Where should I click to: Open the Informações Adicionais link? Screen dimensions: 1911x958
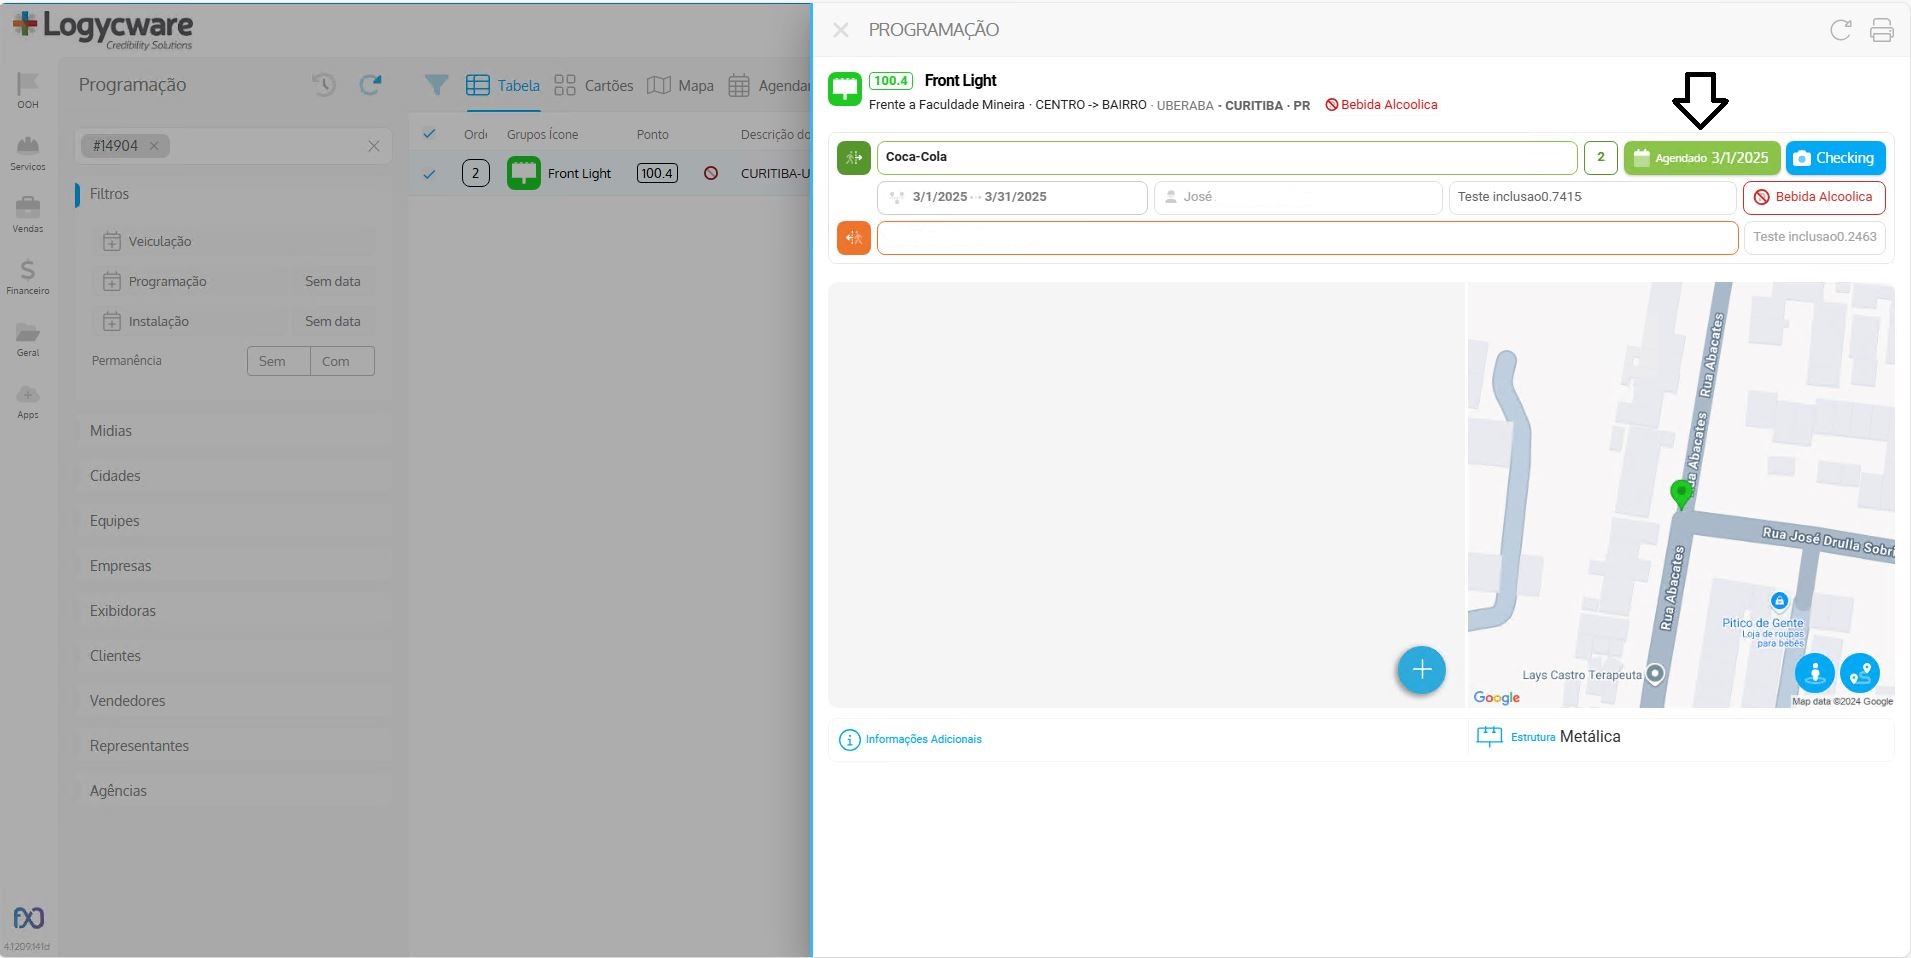tap(923, 740)
